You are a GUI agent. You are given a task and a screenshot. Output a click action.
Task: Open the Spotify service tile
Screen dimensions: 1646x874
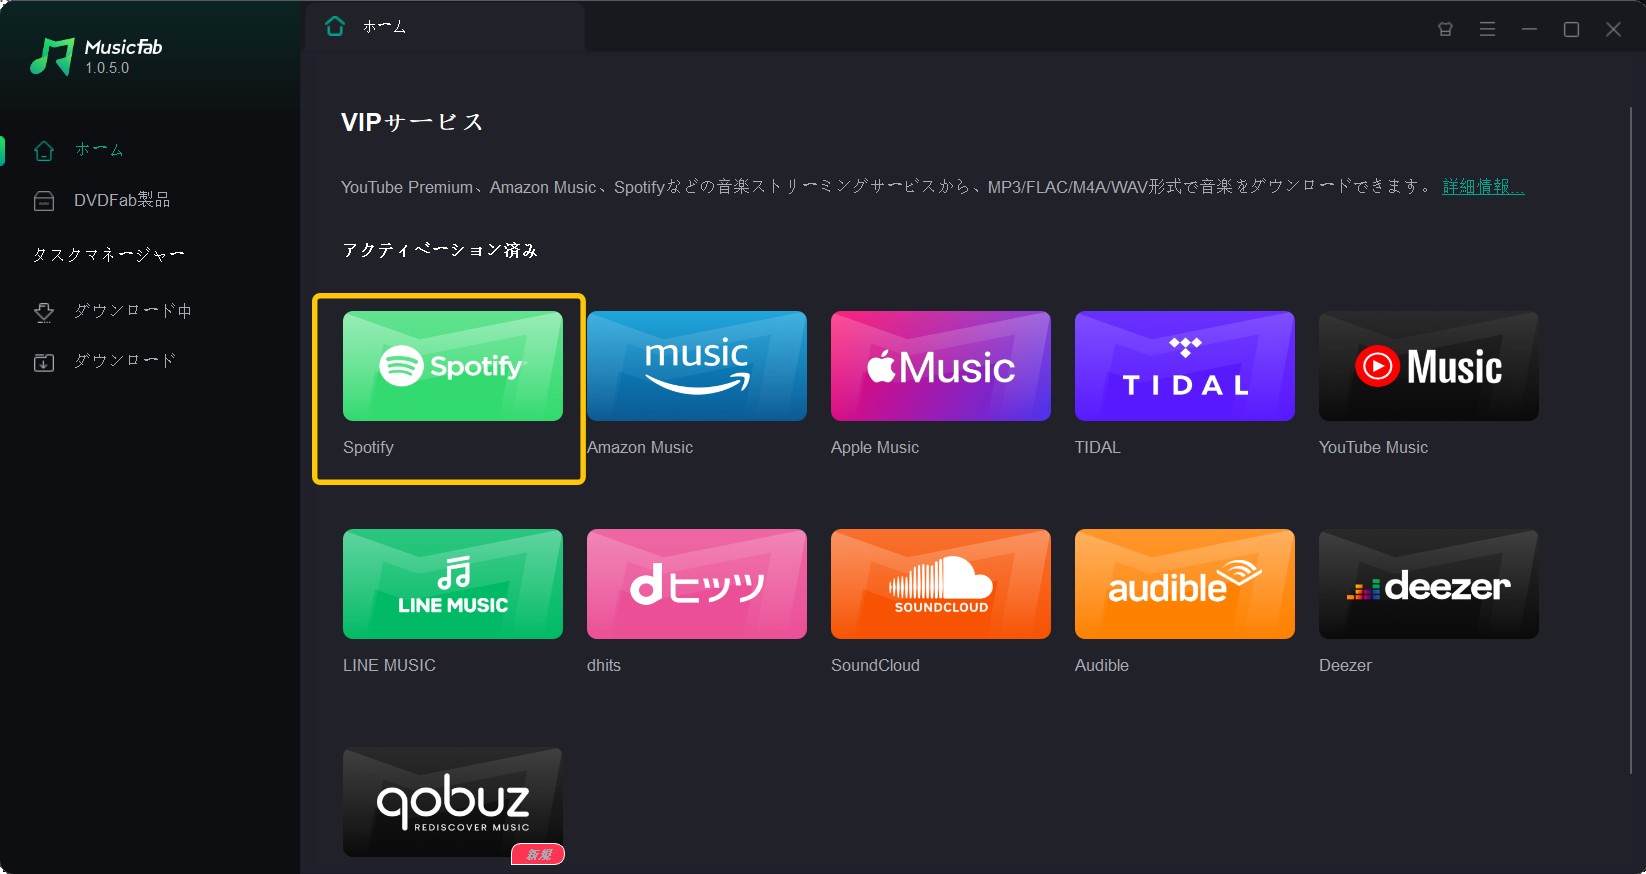tap(452, 366)
